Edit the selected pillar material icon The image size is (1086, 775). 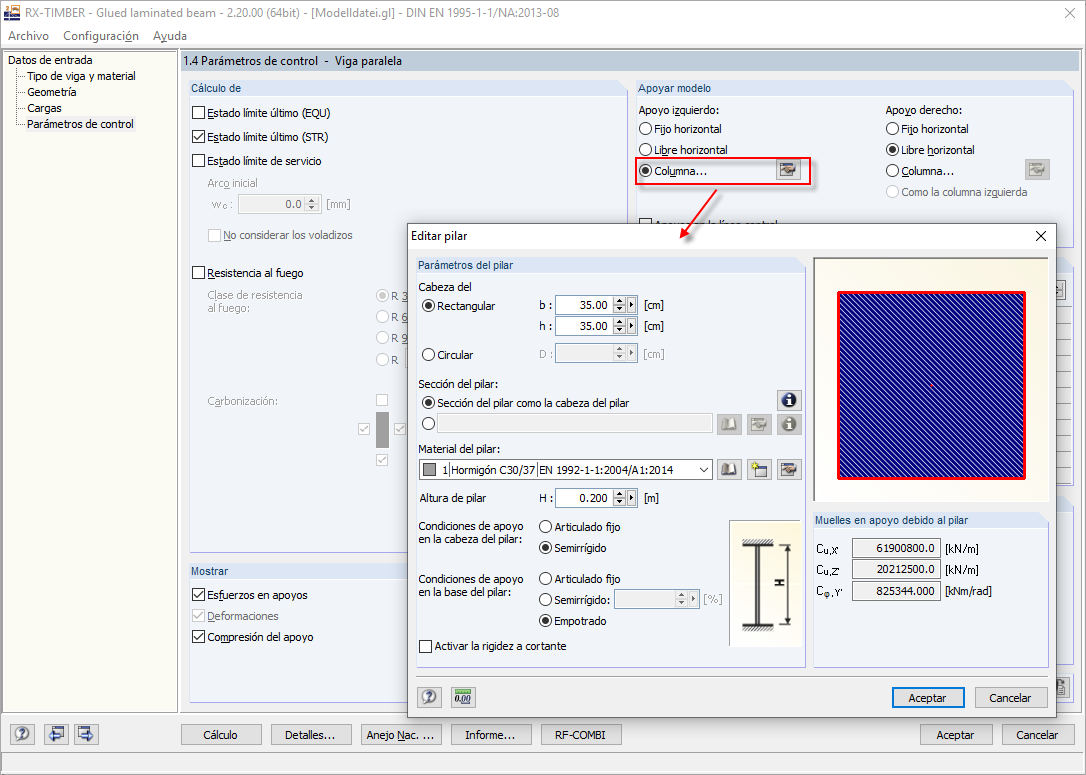pyautogui.click(x=789, y=470)
